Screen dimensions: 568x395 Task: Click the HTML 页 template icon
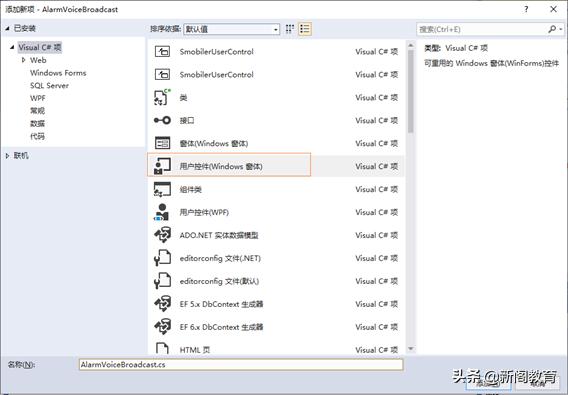click(x=162, y=349)
